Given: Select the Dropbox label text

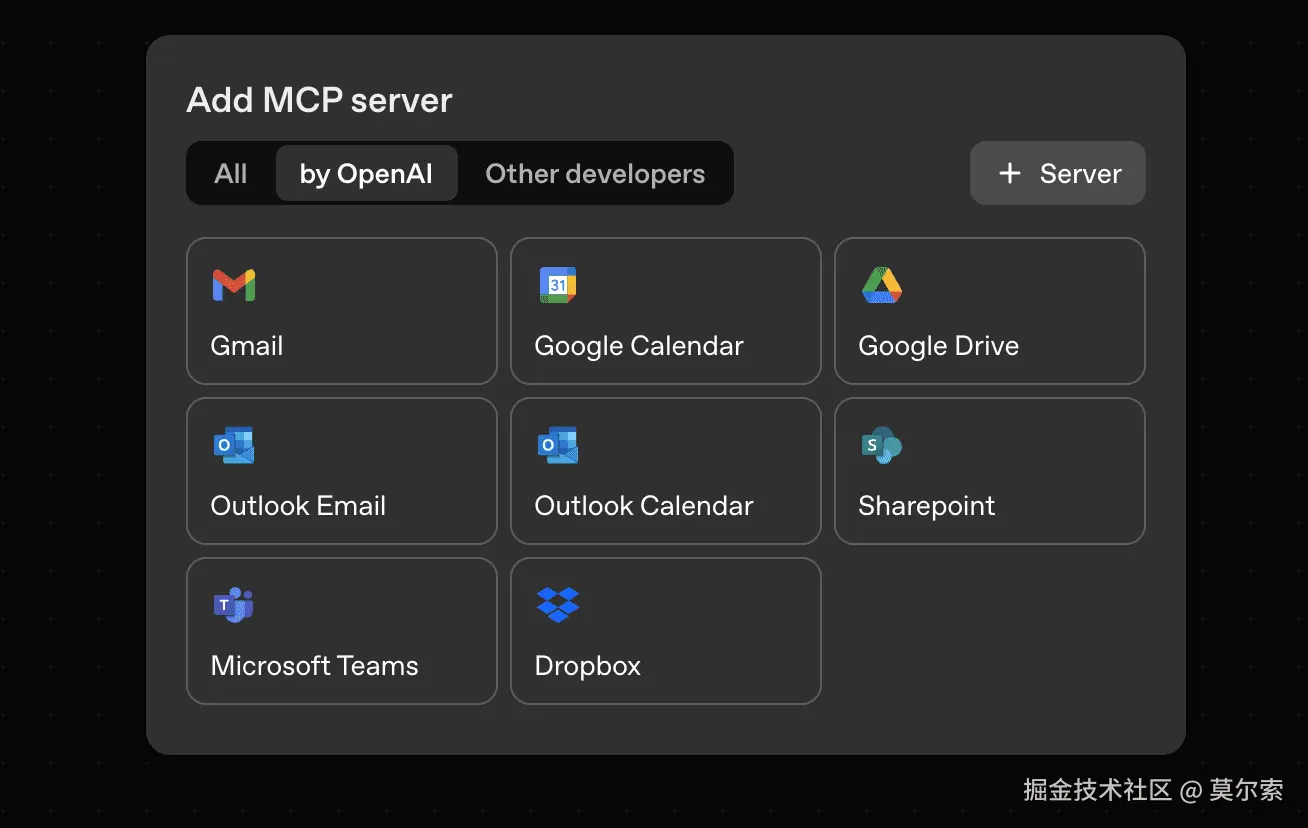Looking at the screenshot, I should [588, 666].
